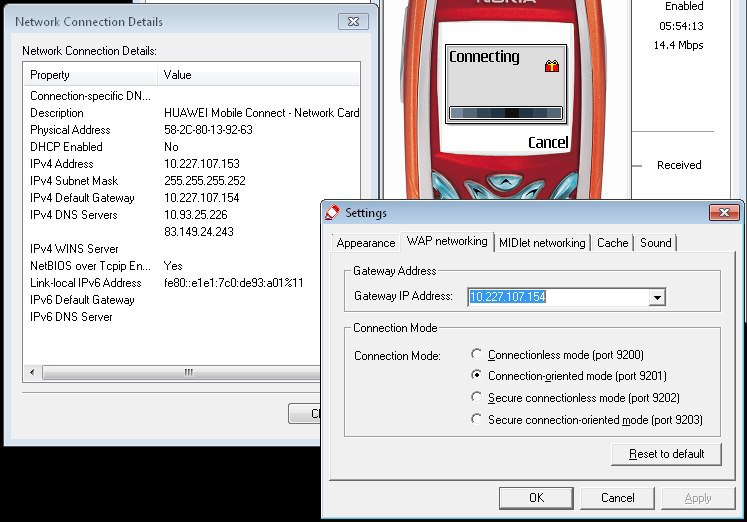The width and height of the screenshot is (747, 522).
Task: Select the Physical Address row
Action: point(192,130)
